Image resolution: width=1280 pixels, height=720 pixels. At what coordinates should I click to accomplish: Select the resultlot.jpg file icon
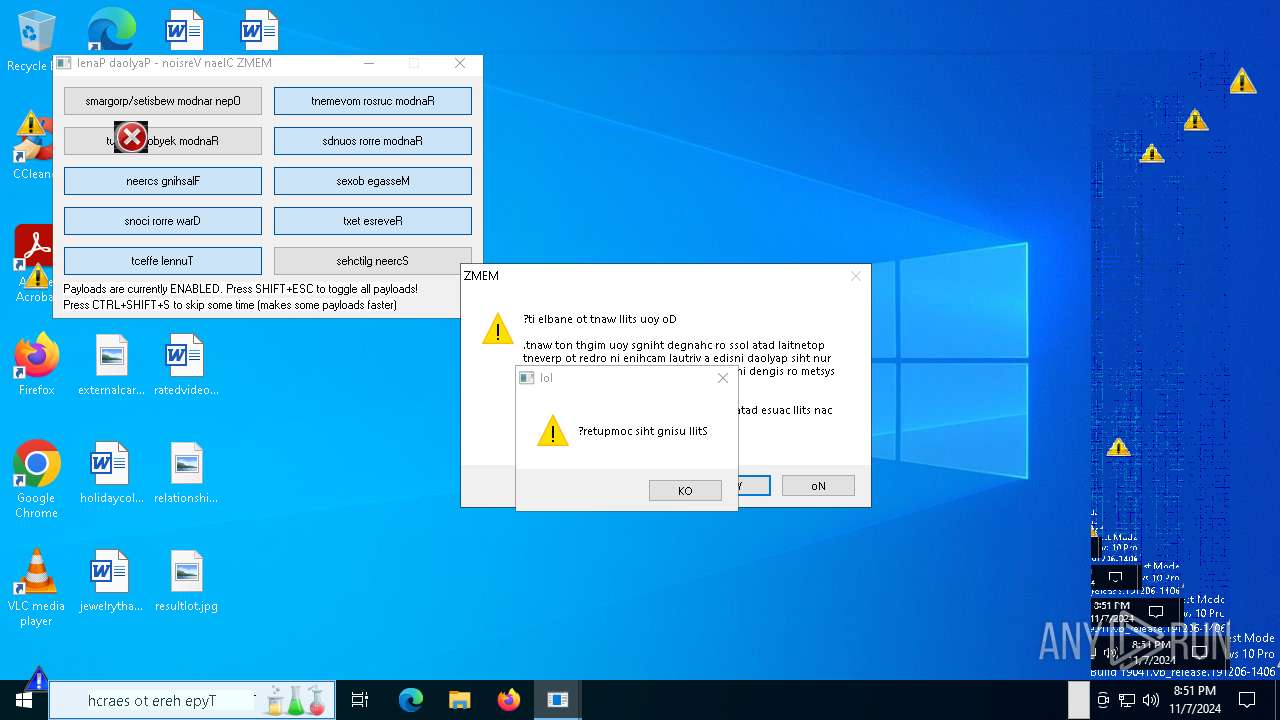point(186,581)
